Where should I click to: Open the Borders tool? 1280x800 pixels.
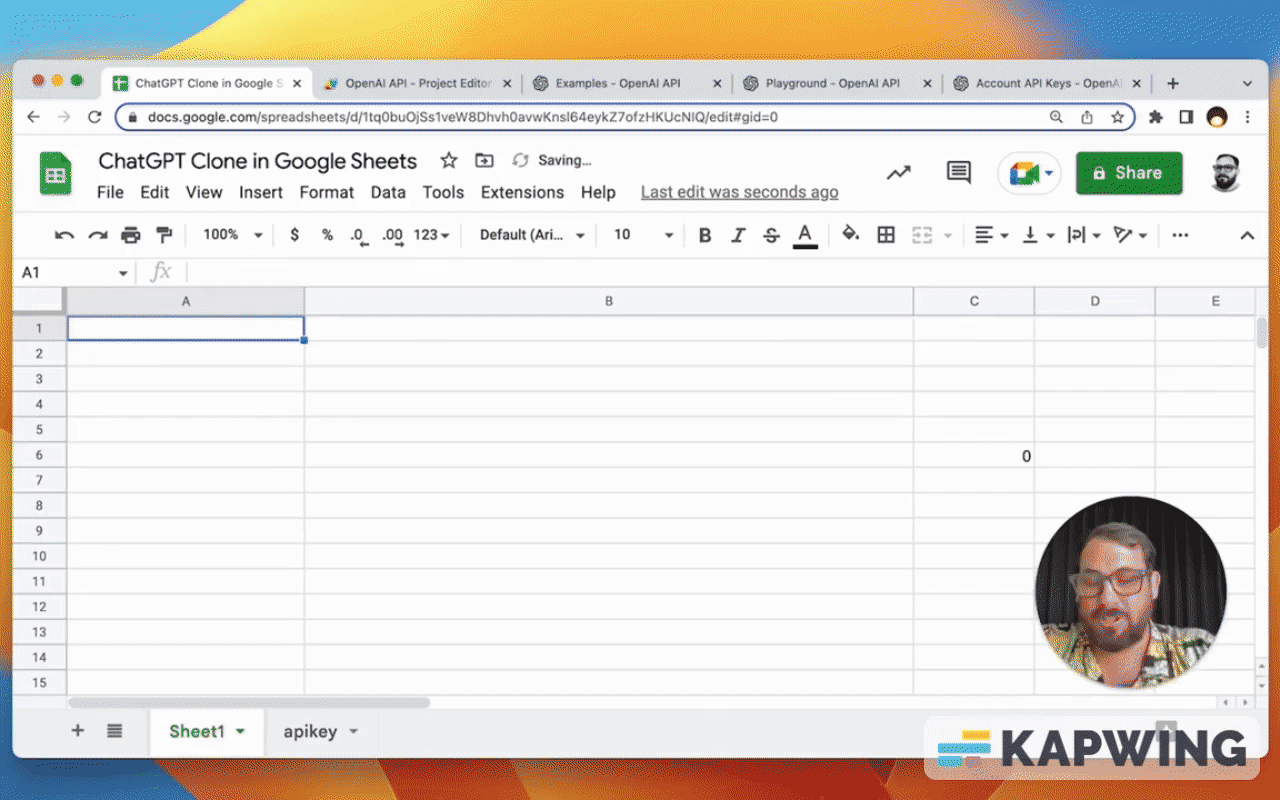tap(886, 235)
